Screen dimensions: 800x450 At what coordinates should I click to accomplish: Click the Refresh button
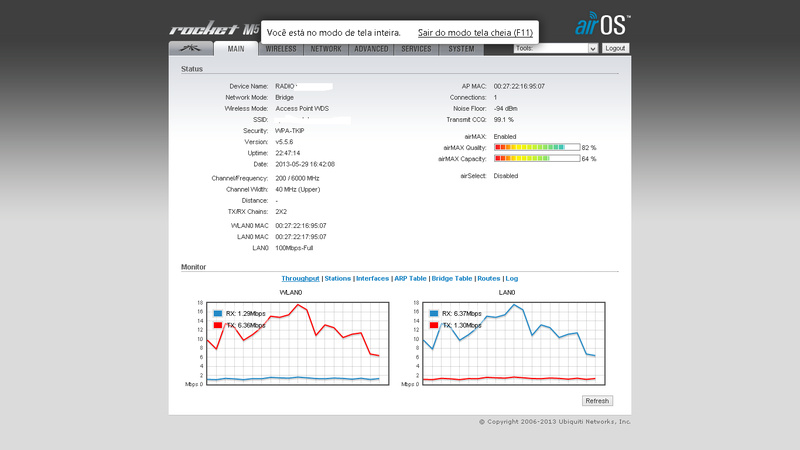tap(597, 401)
